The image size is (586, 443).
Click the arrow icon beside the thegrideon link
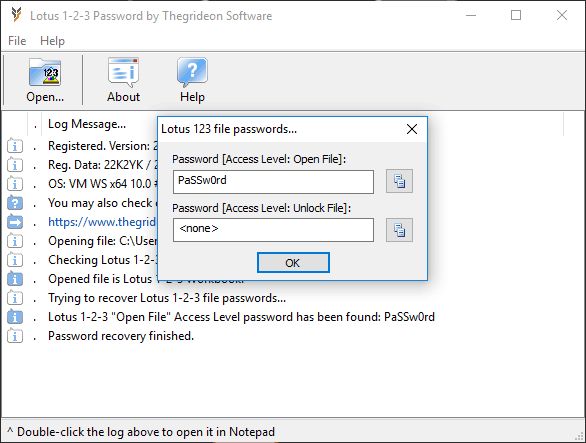coord(15,222)
